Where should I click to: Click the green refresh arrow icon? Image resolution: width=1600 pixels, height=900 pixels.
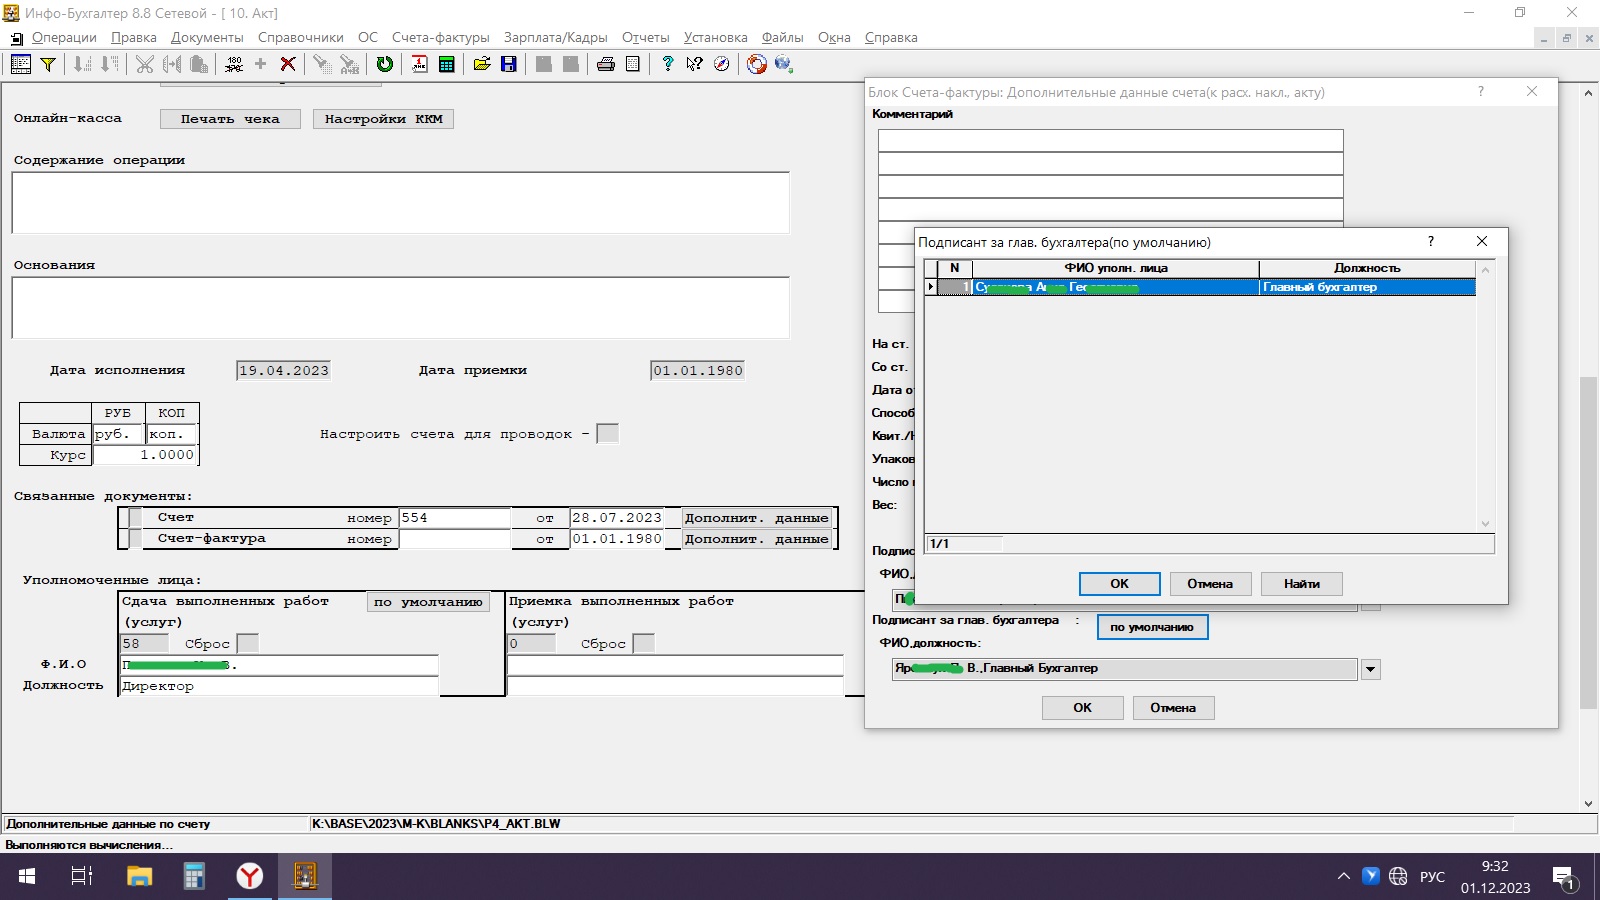coord(384,64)
